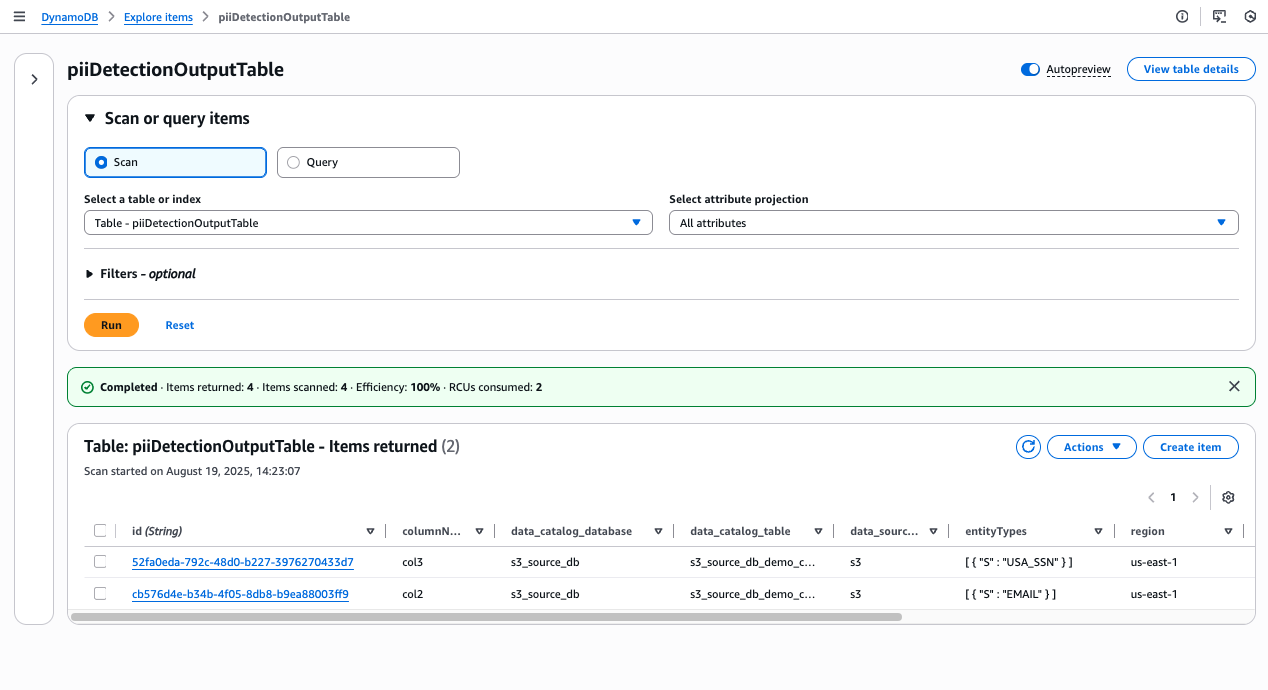Sort by columnN... column arrow
Viewport: 1268px width, 690px height.
[x=479, y=532]
